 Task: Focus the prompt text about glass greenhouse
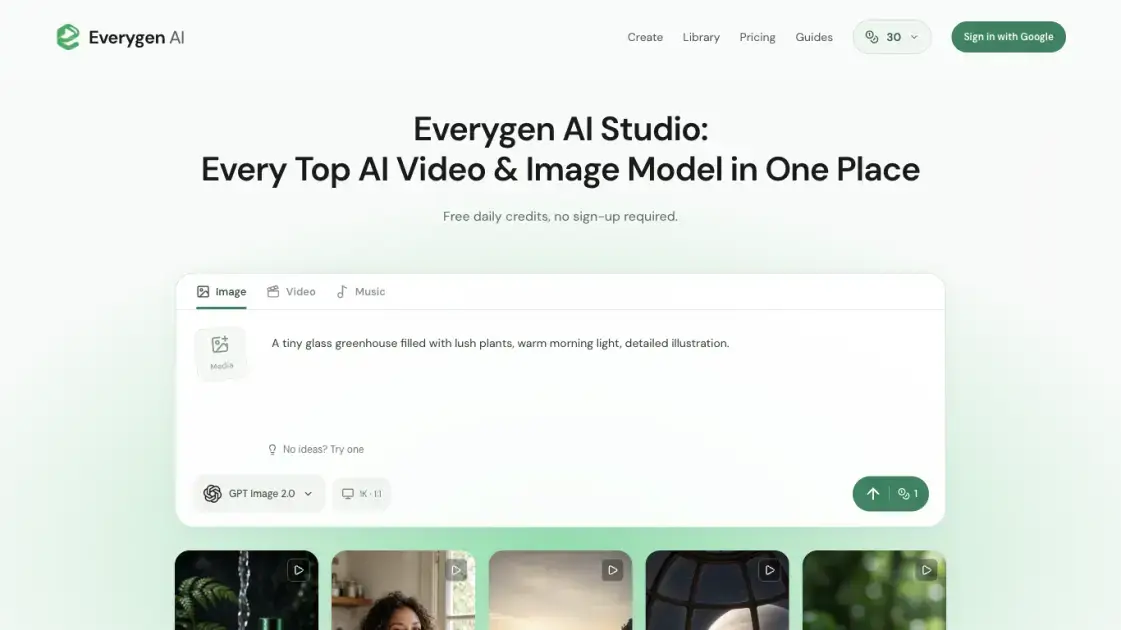click(x=500, y=343)
